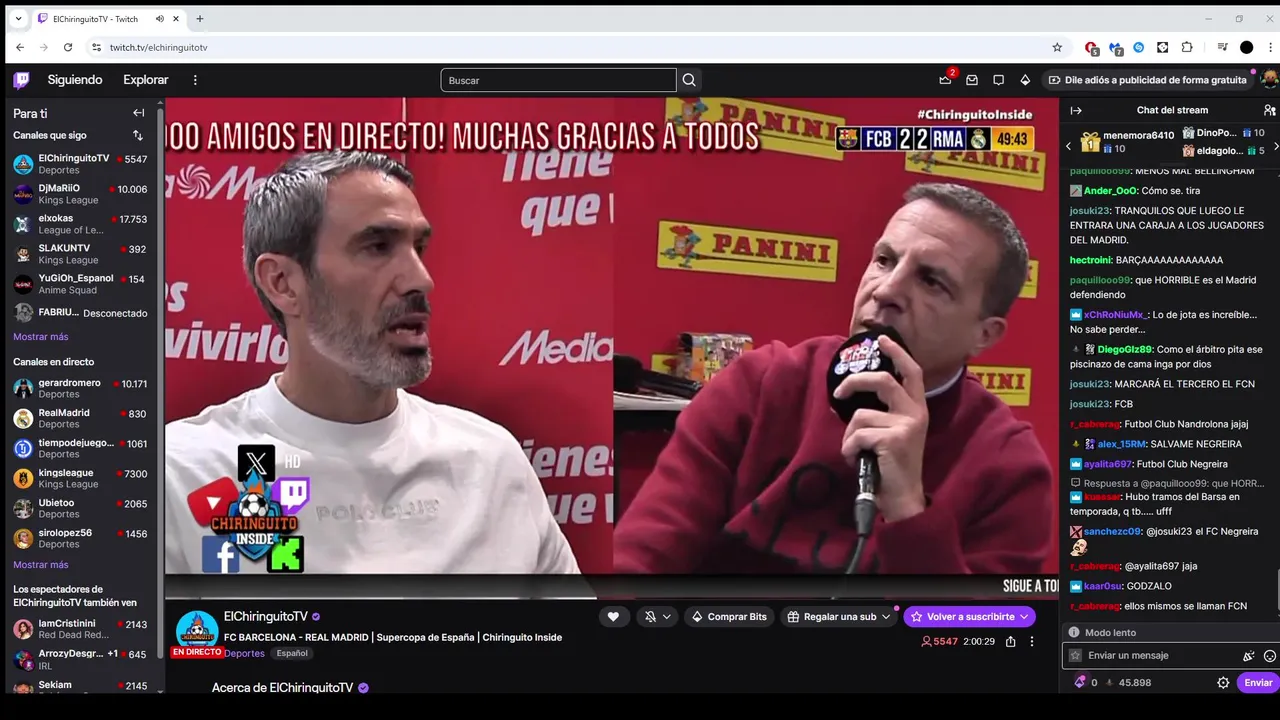Click Mostrar más under live channels
This screenshot has width=1280, height=720.
point(41,565)
